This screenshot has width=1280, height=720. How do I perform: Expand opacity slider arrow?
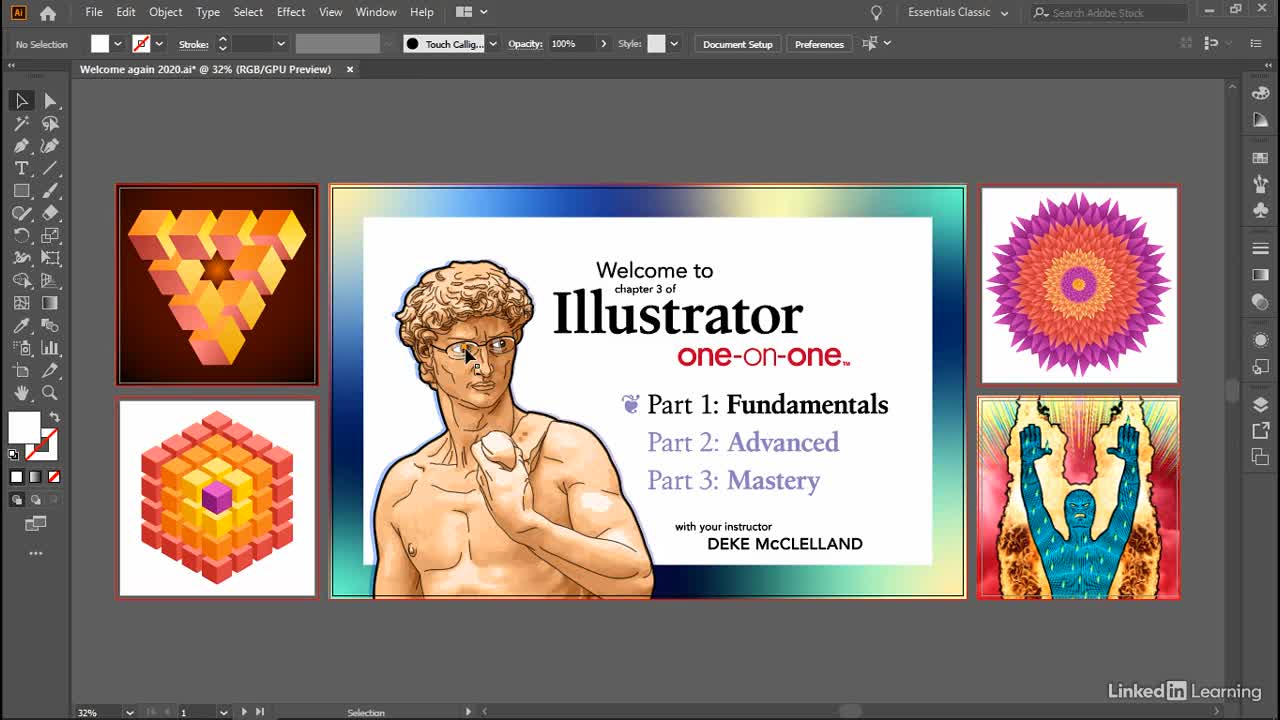[x=602, y=44]
